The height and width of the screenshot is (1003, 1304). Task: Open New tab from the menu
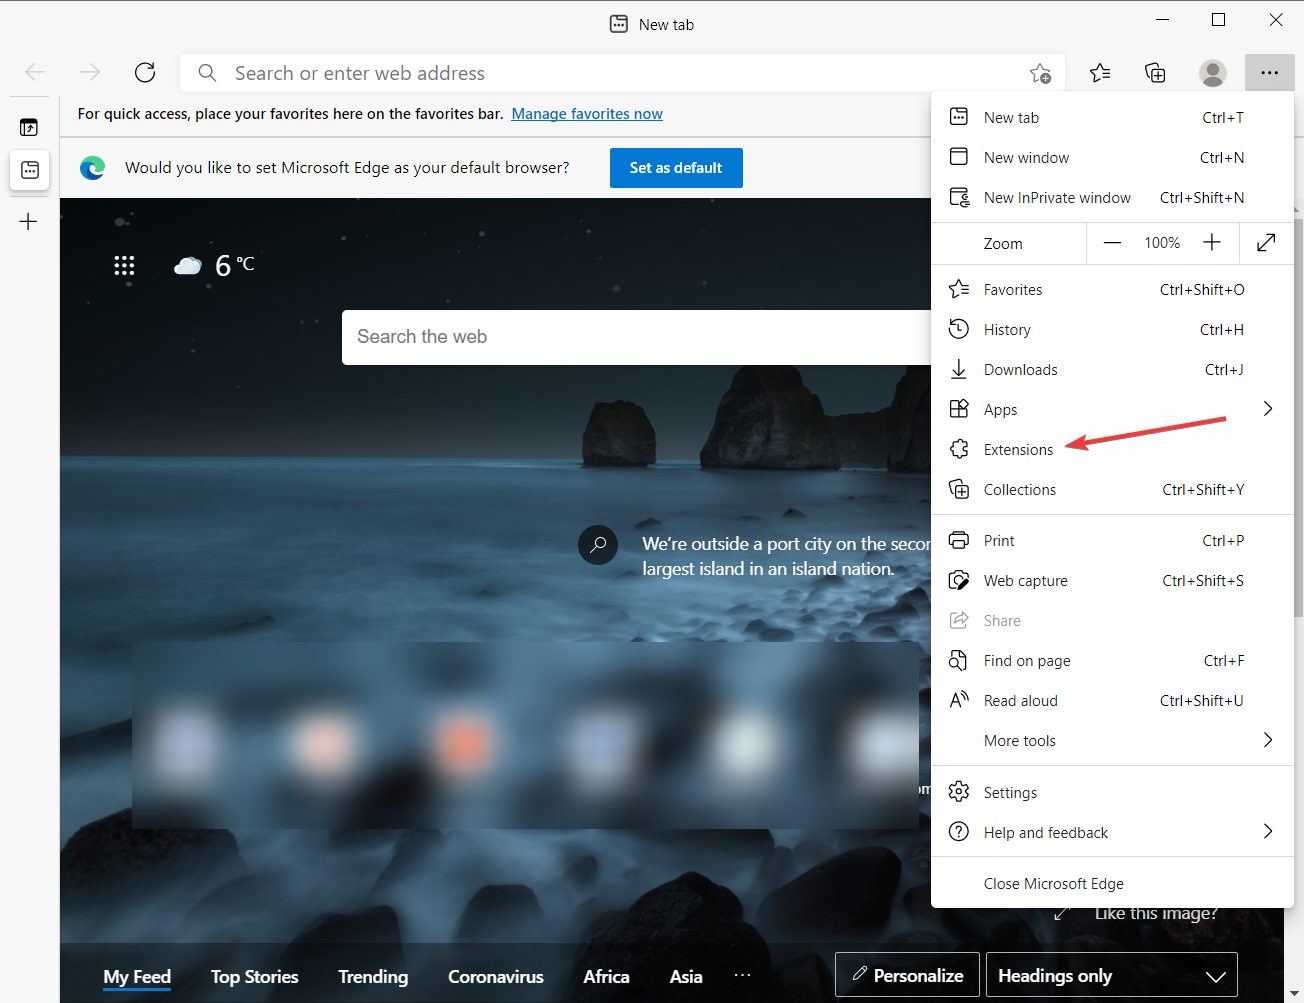coord(1112,117)
